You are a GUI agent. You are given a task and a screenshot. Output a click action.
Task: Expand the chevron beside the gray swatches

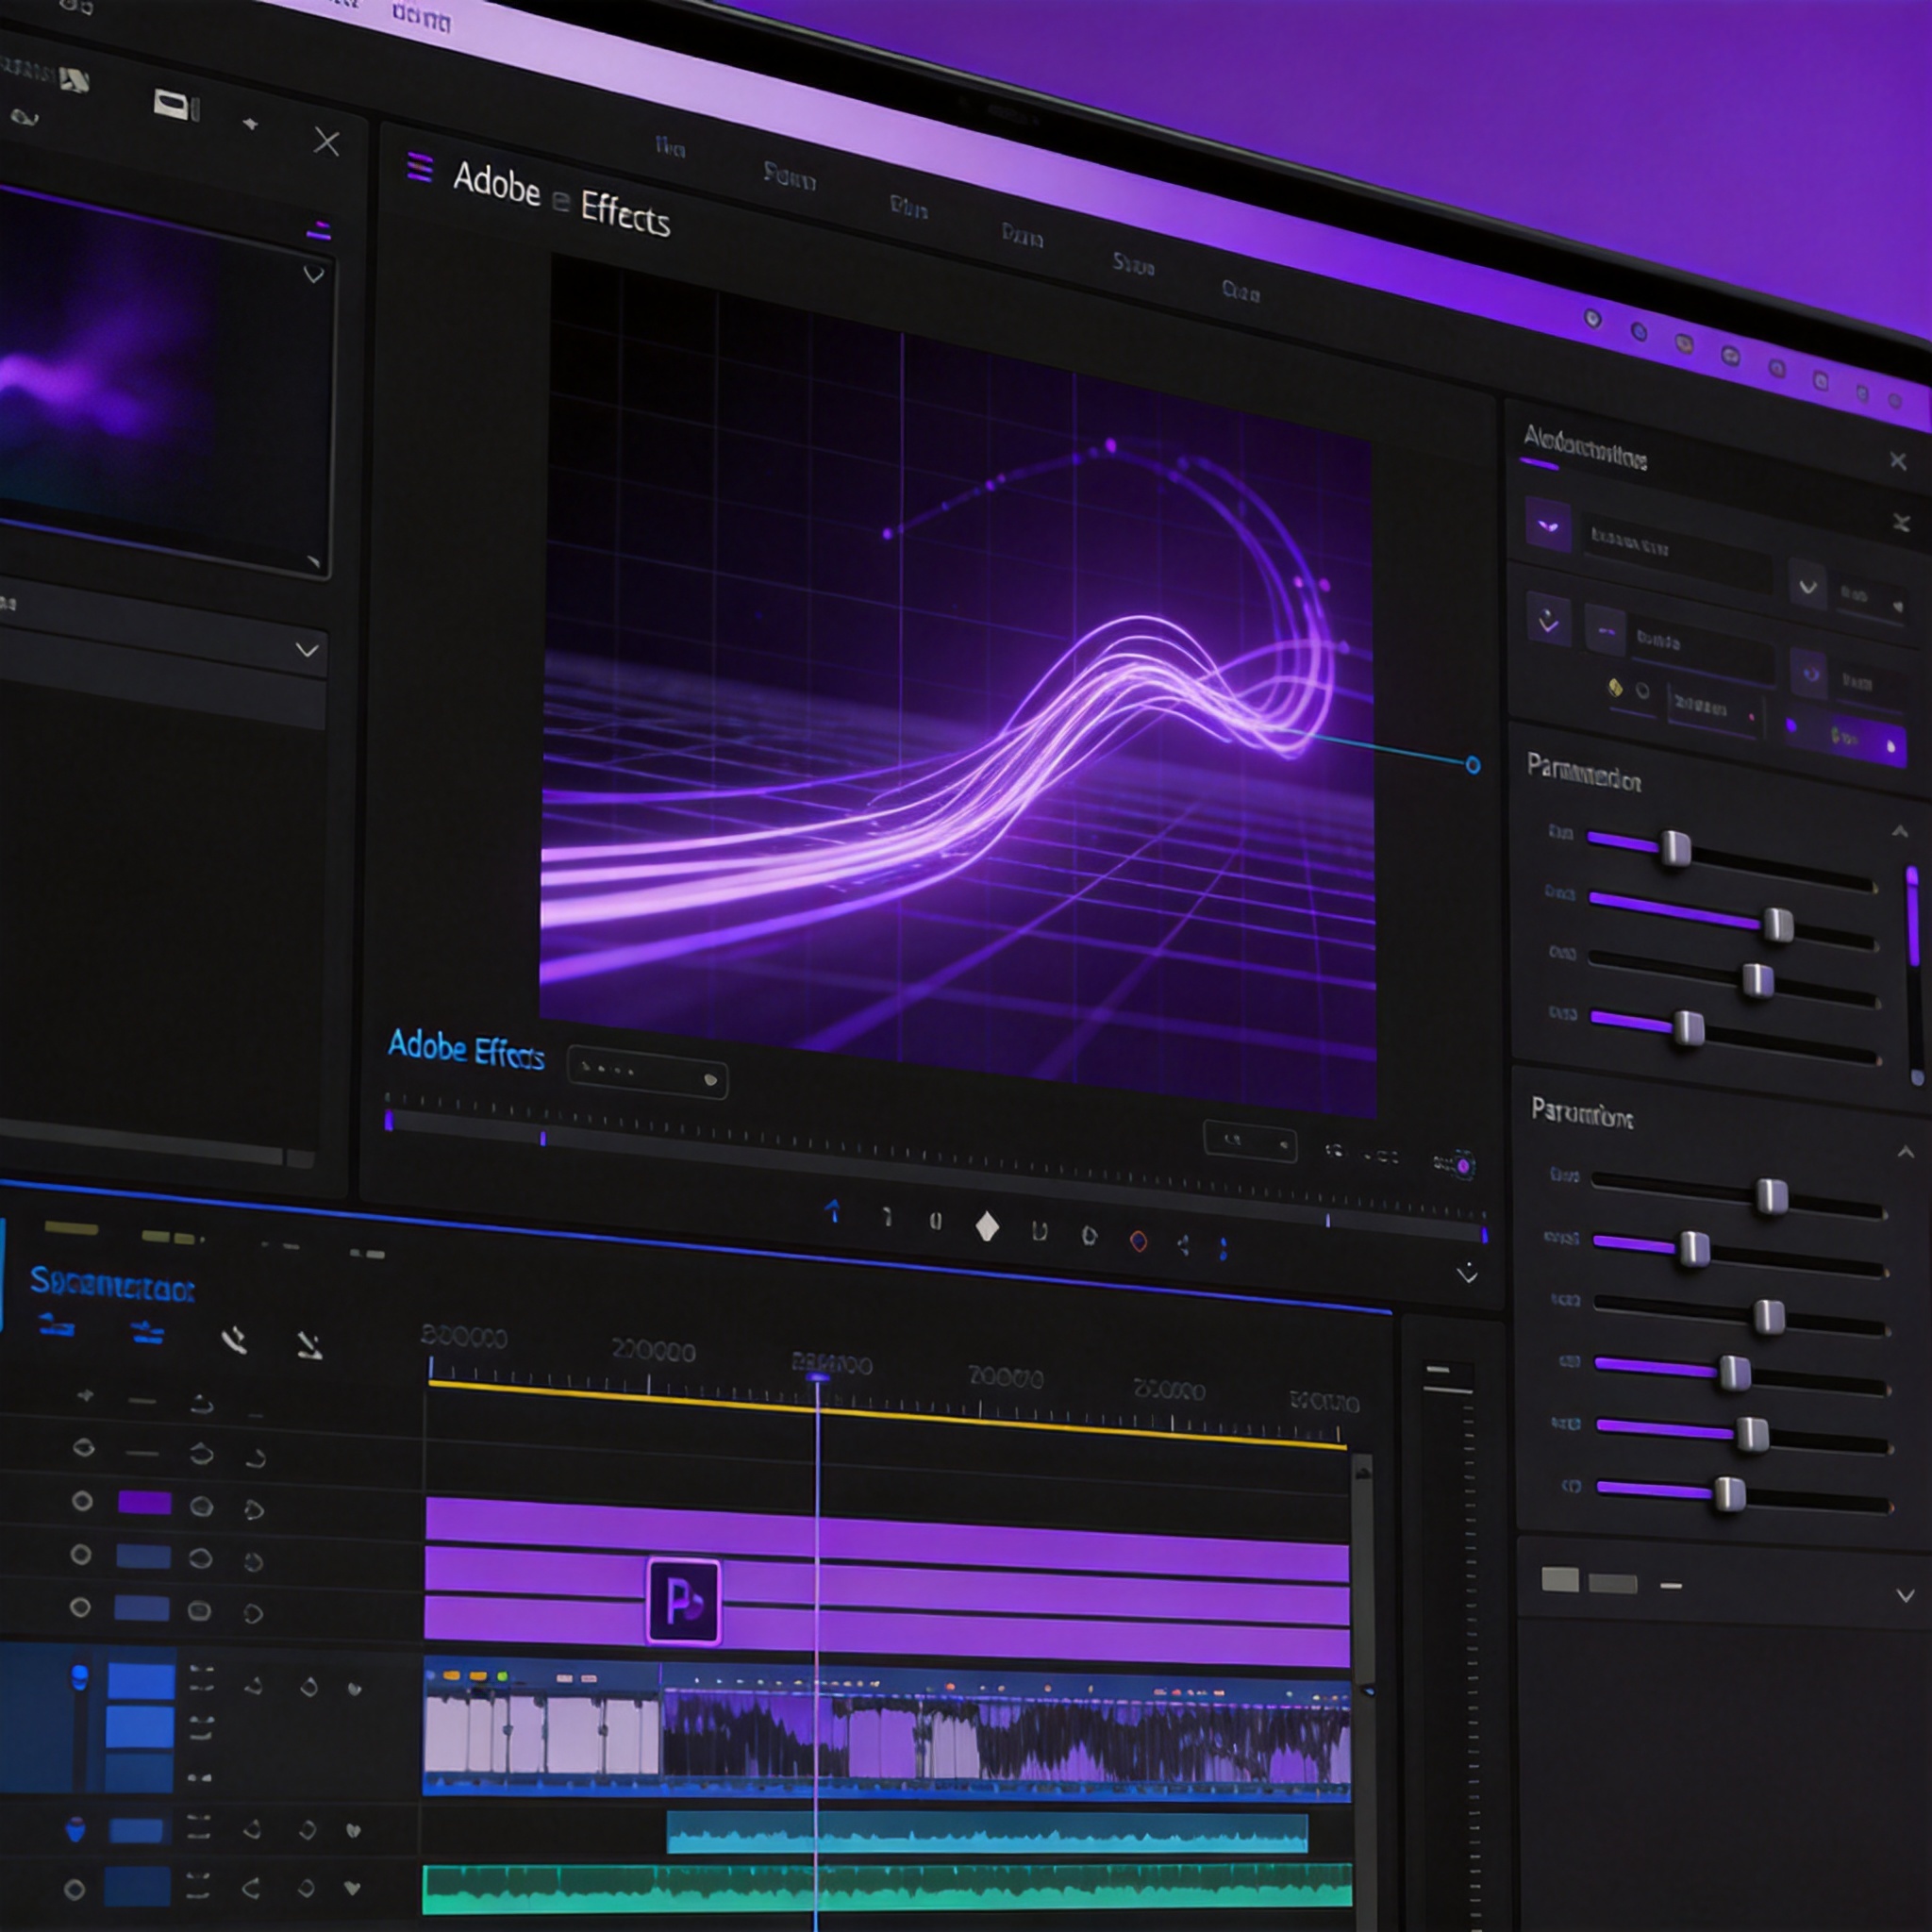[x=1907, y=1595]
